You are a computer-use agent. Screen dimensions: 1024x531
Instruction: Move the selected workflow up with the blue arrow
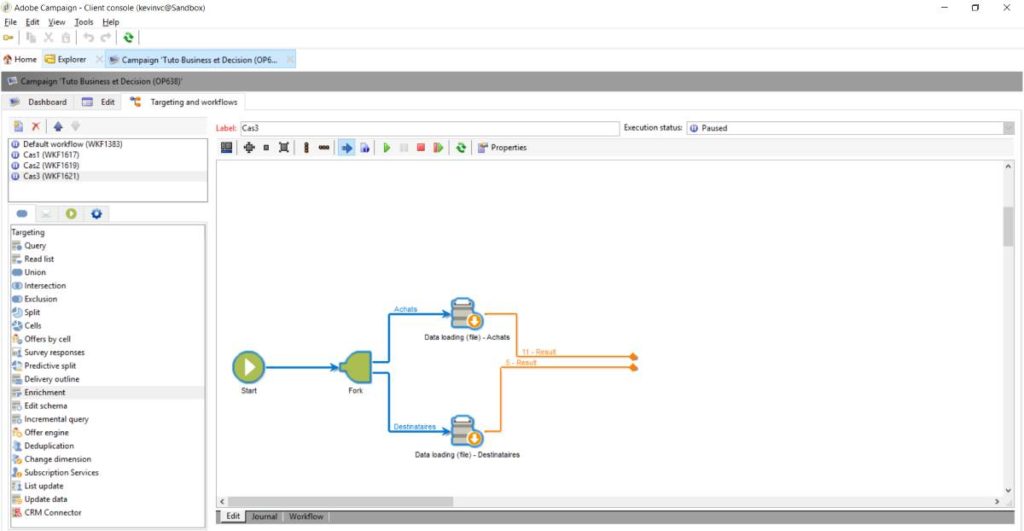58,126
